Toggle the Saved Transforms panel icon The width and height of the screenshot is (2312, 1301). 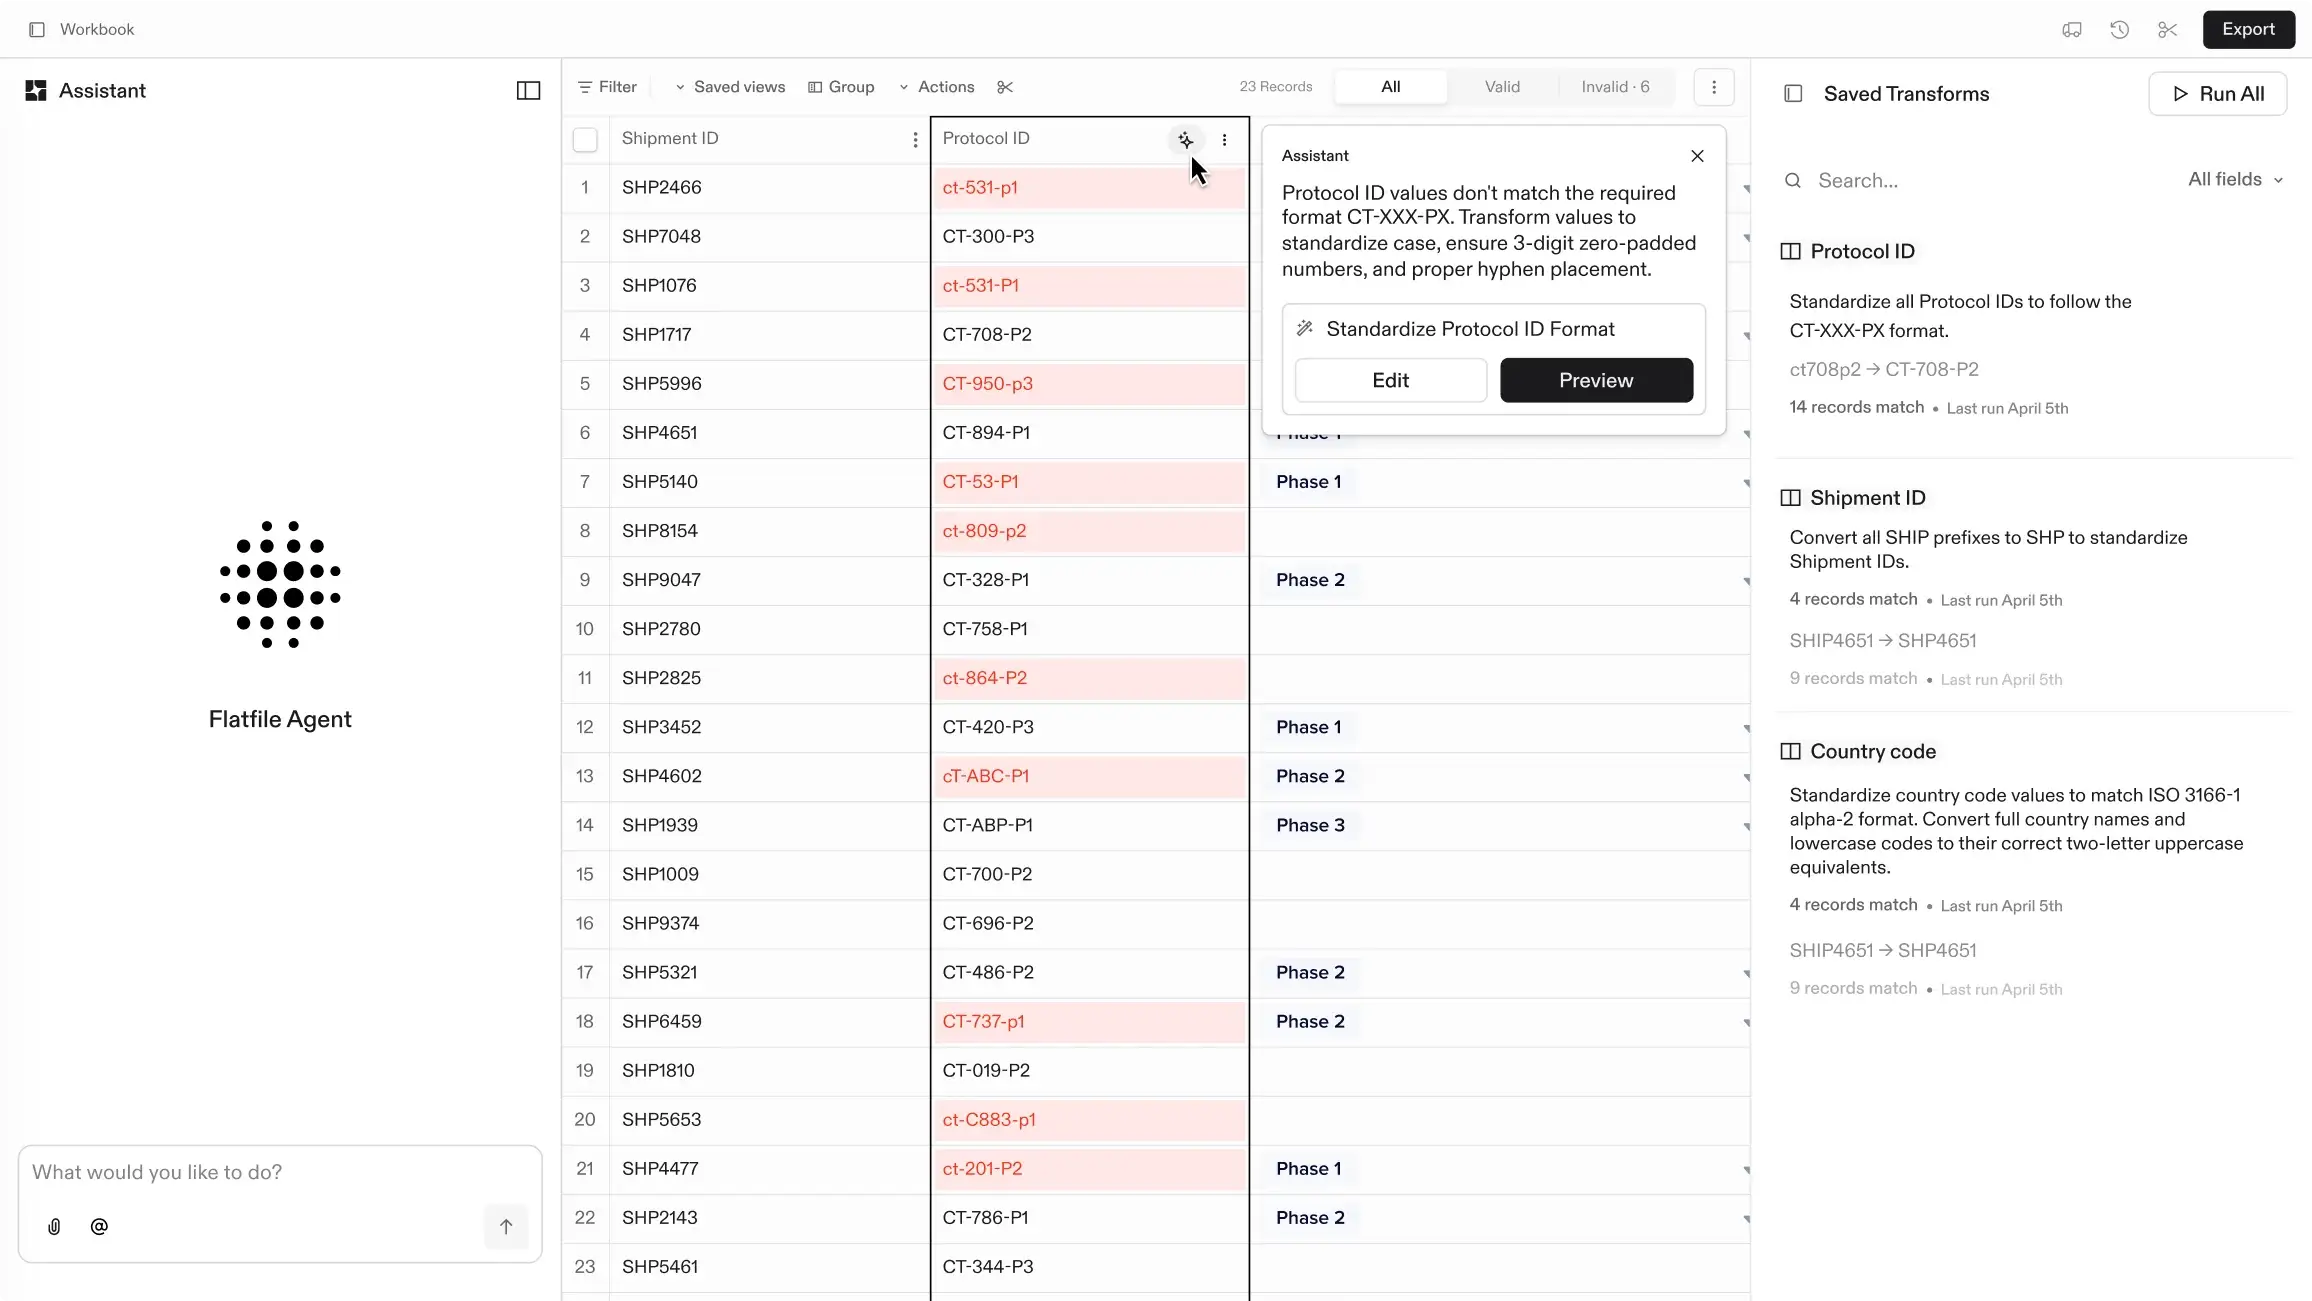1793,94
